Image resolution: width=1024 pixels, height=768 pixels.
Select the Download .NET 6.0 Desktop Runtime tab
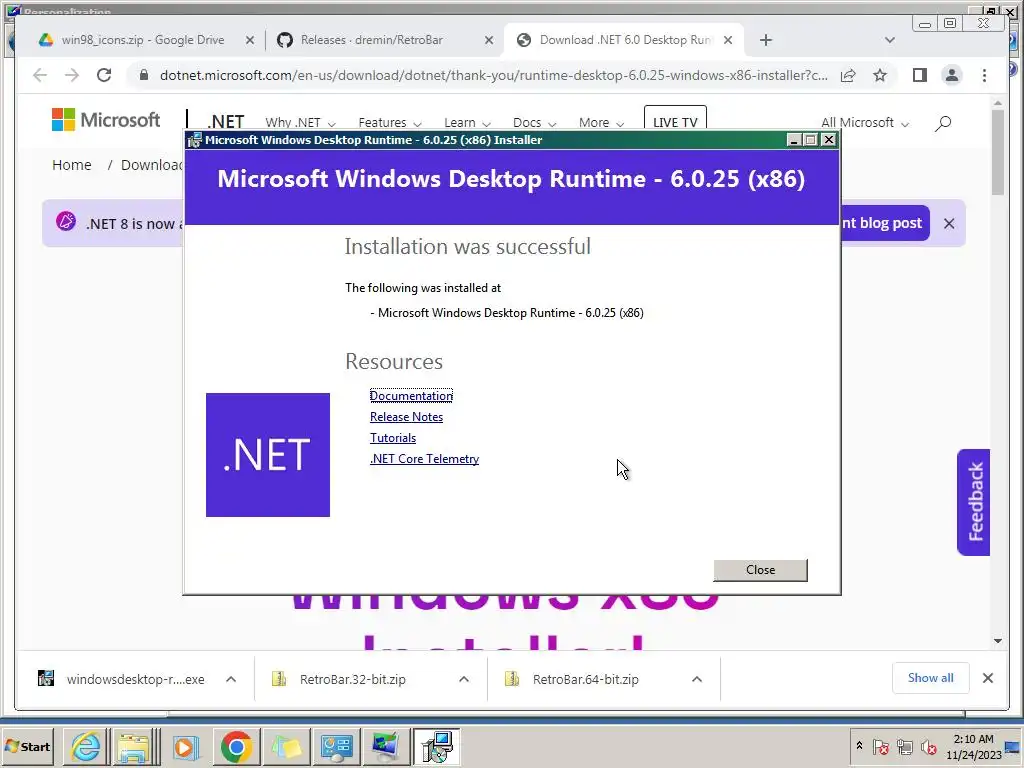pos(624,40)
